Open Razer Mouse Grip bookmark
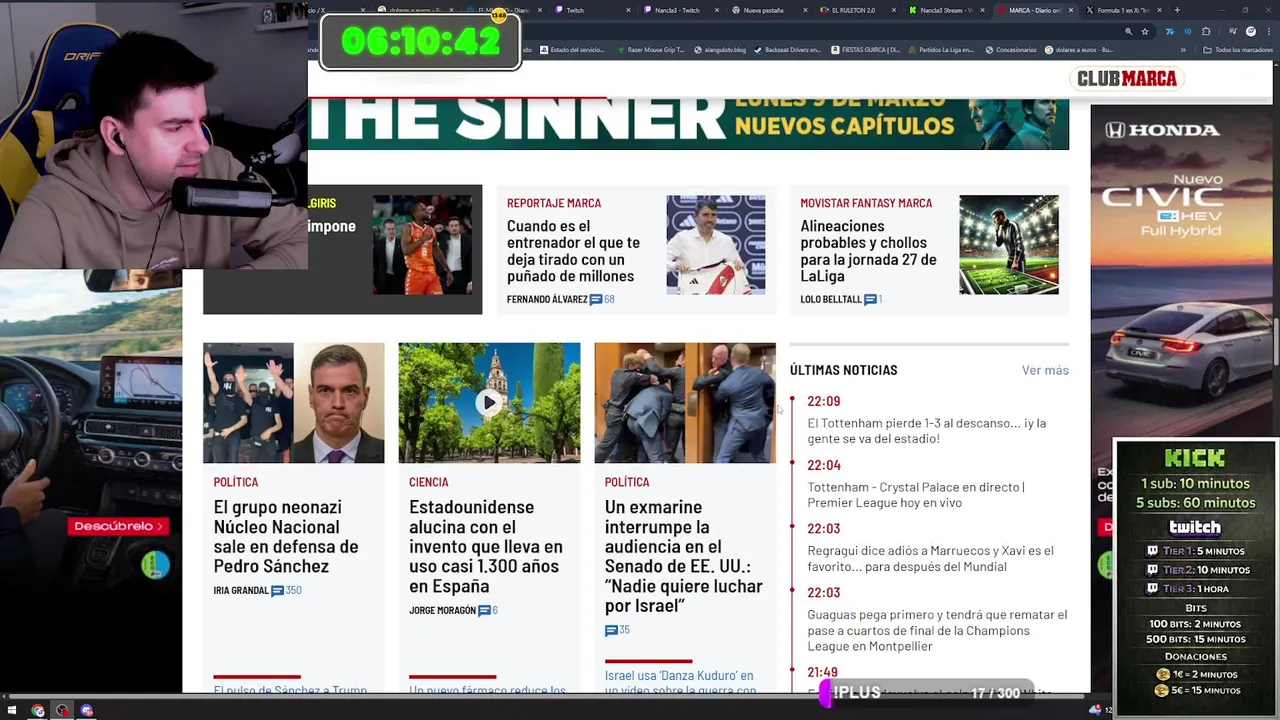The width and height of the screenshot is (1280, 720). tap(650, 50)
